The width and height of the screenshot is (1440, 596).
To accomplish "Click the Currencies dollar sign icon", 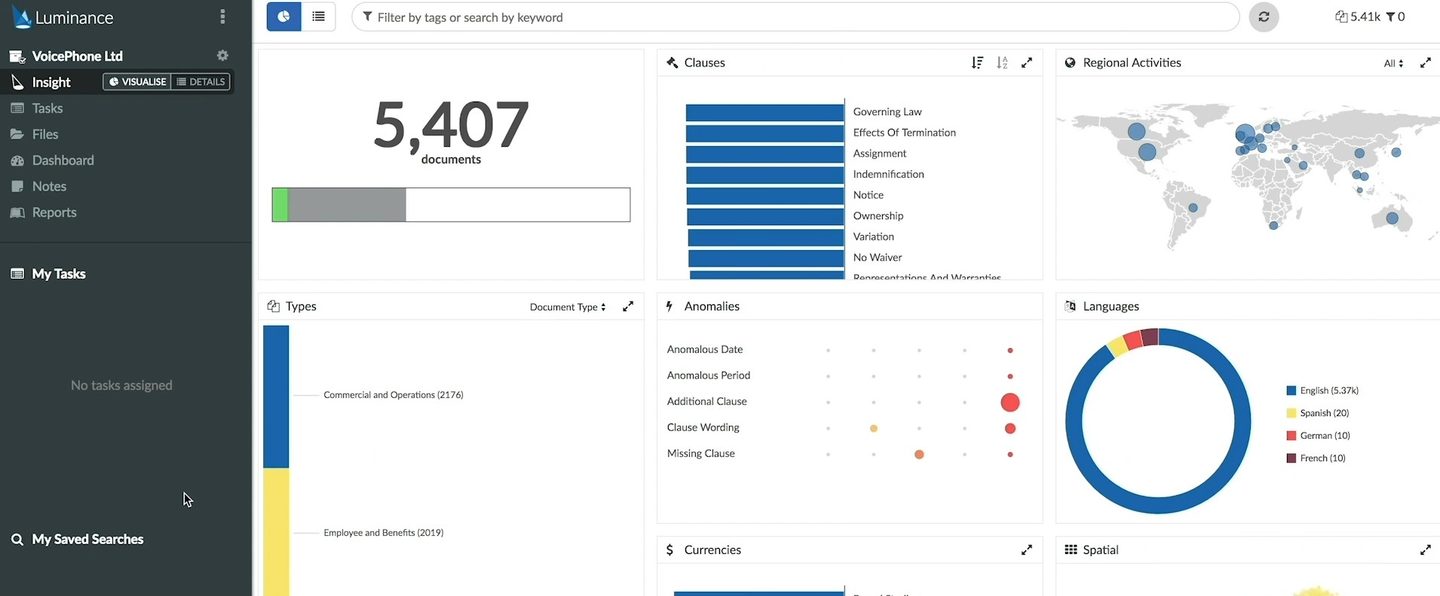I will [670, 550].
